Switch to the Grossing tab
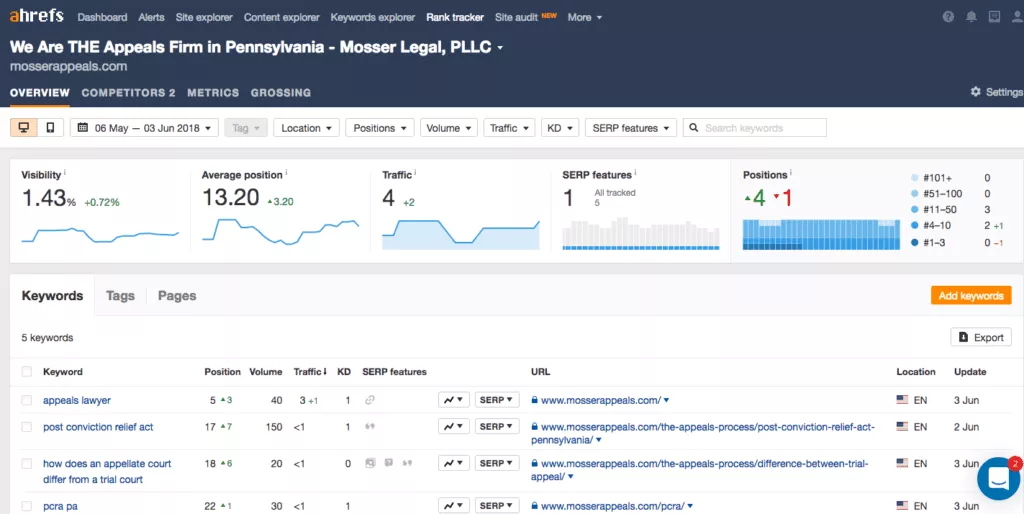Screen dimensions: 1024x514 [x=281, y=93]
